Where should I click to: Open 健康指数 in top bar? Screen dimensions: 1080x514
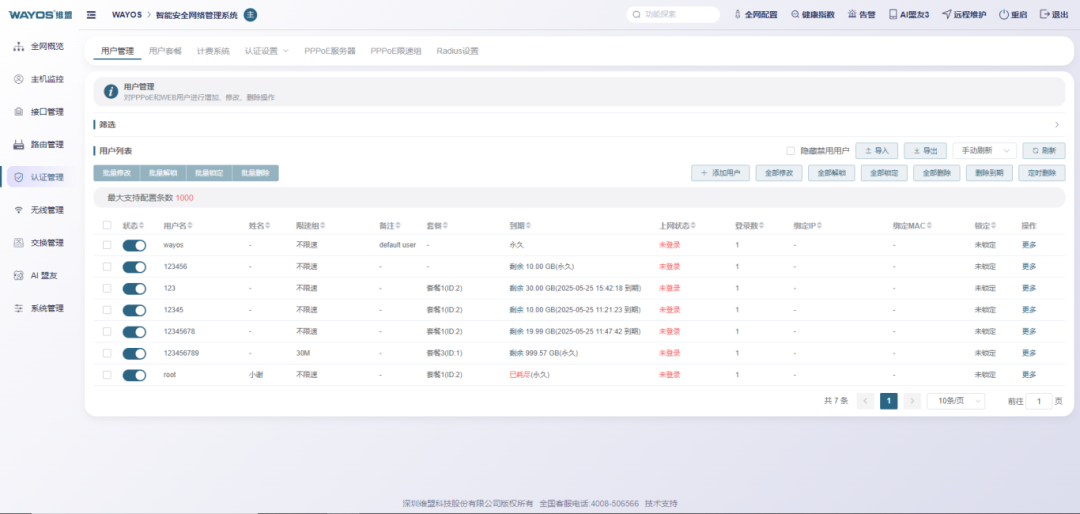coord(813,14)
